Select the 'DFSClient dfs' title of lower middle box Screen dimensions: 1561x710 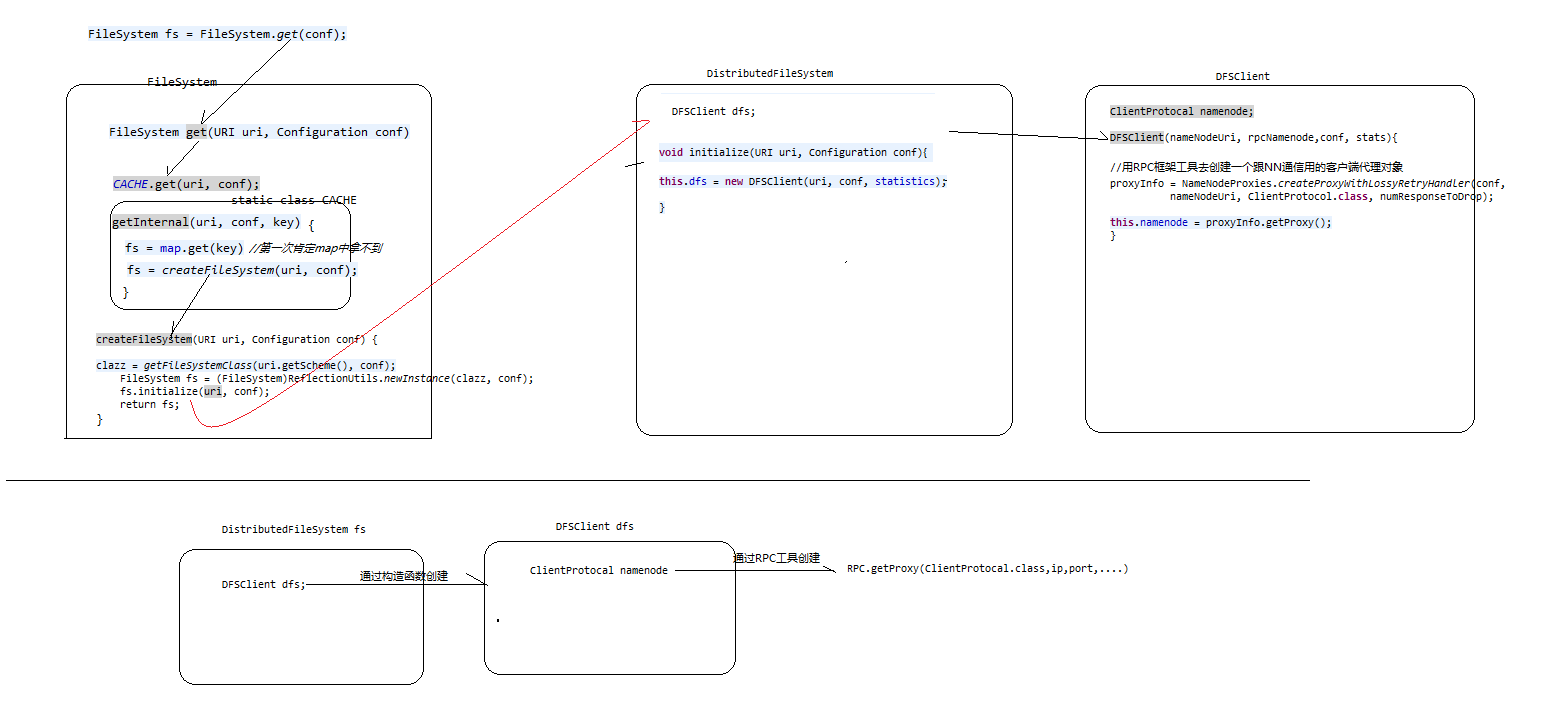tap(595, 526)
